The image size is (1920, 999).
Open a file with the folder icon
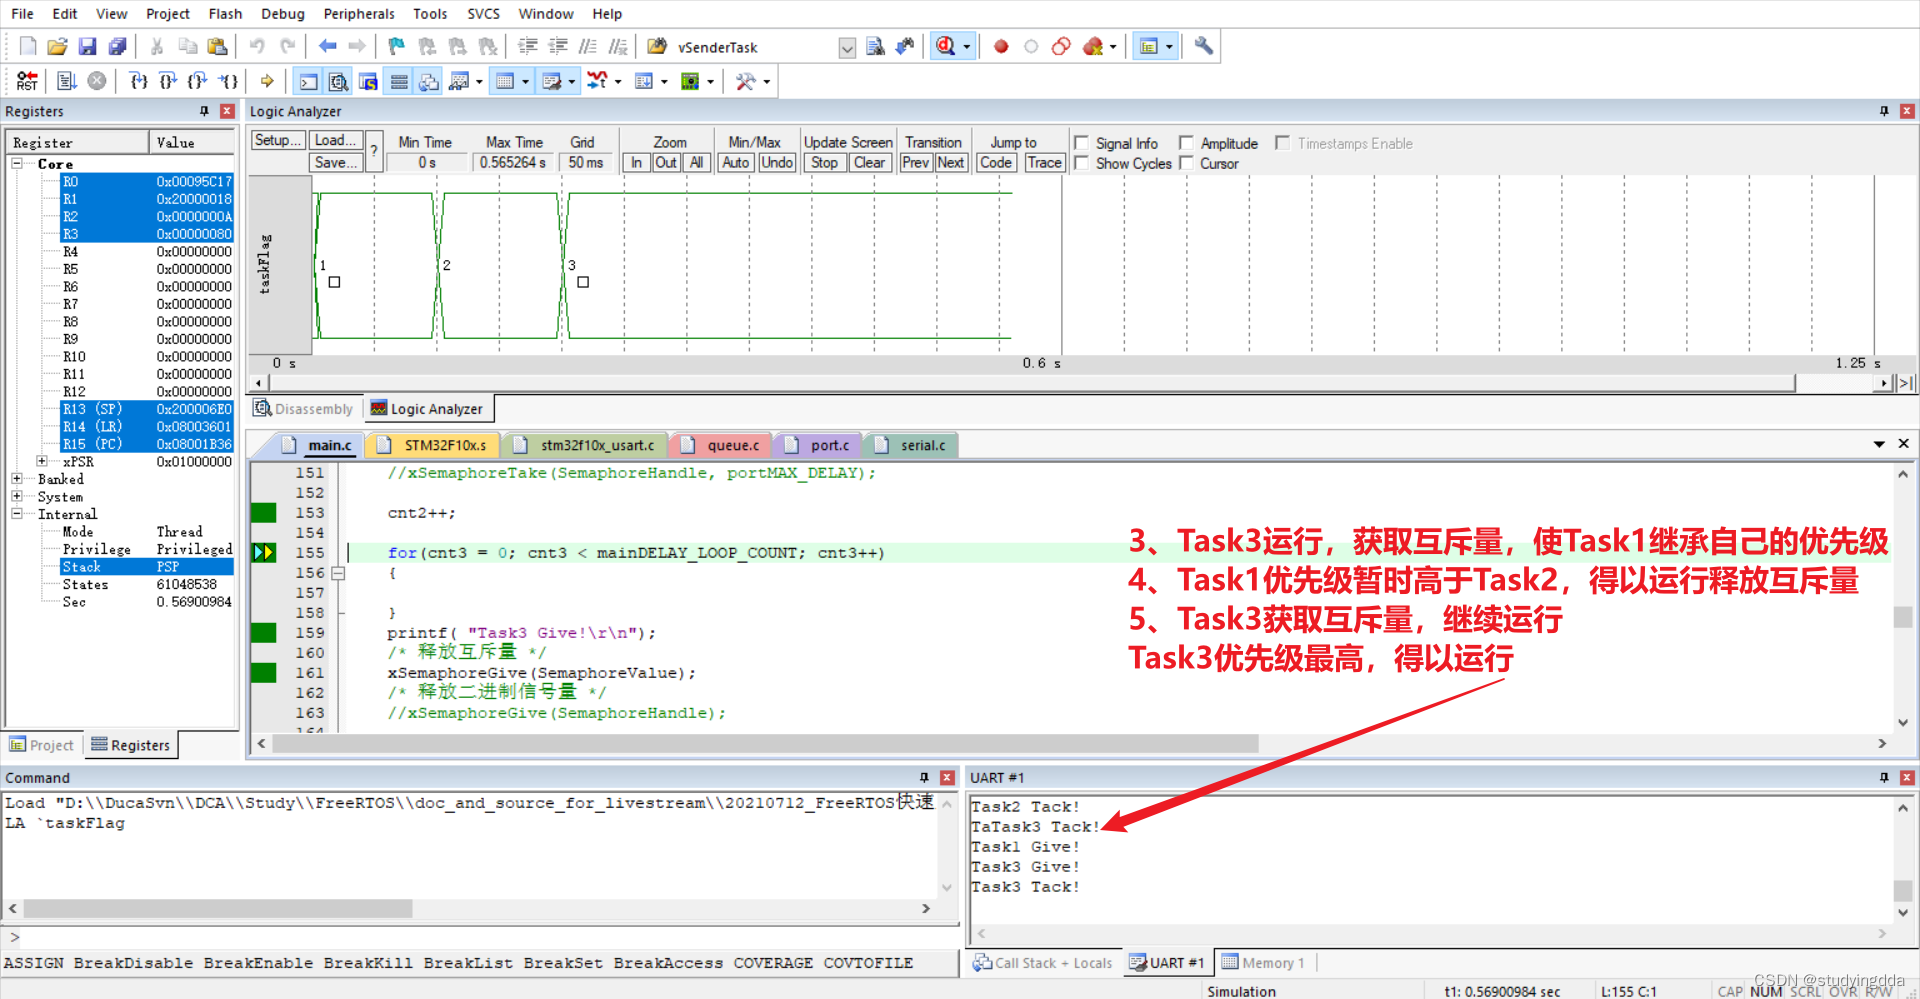(58, 46)
